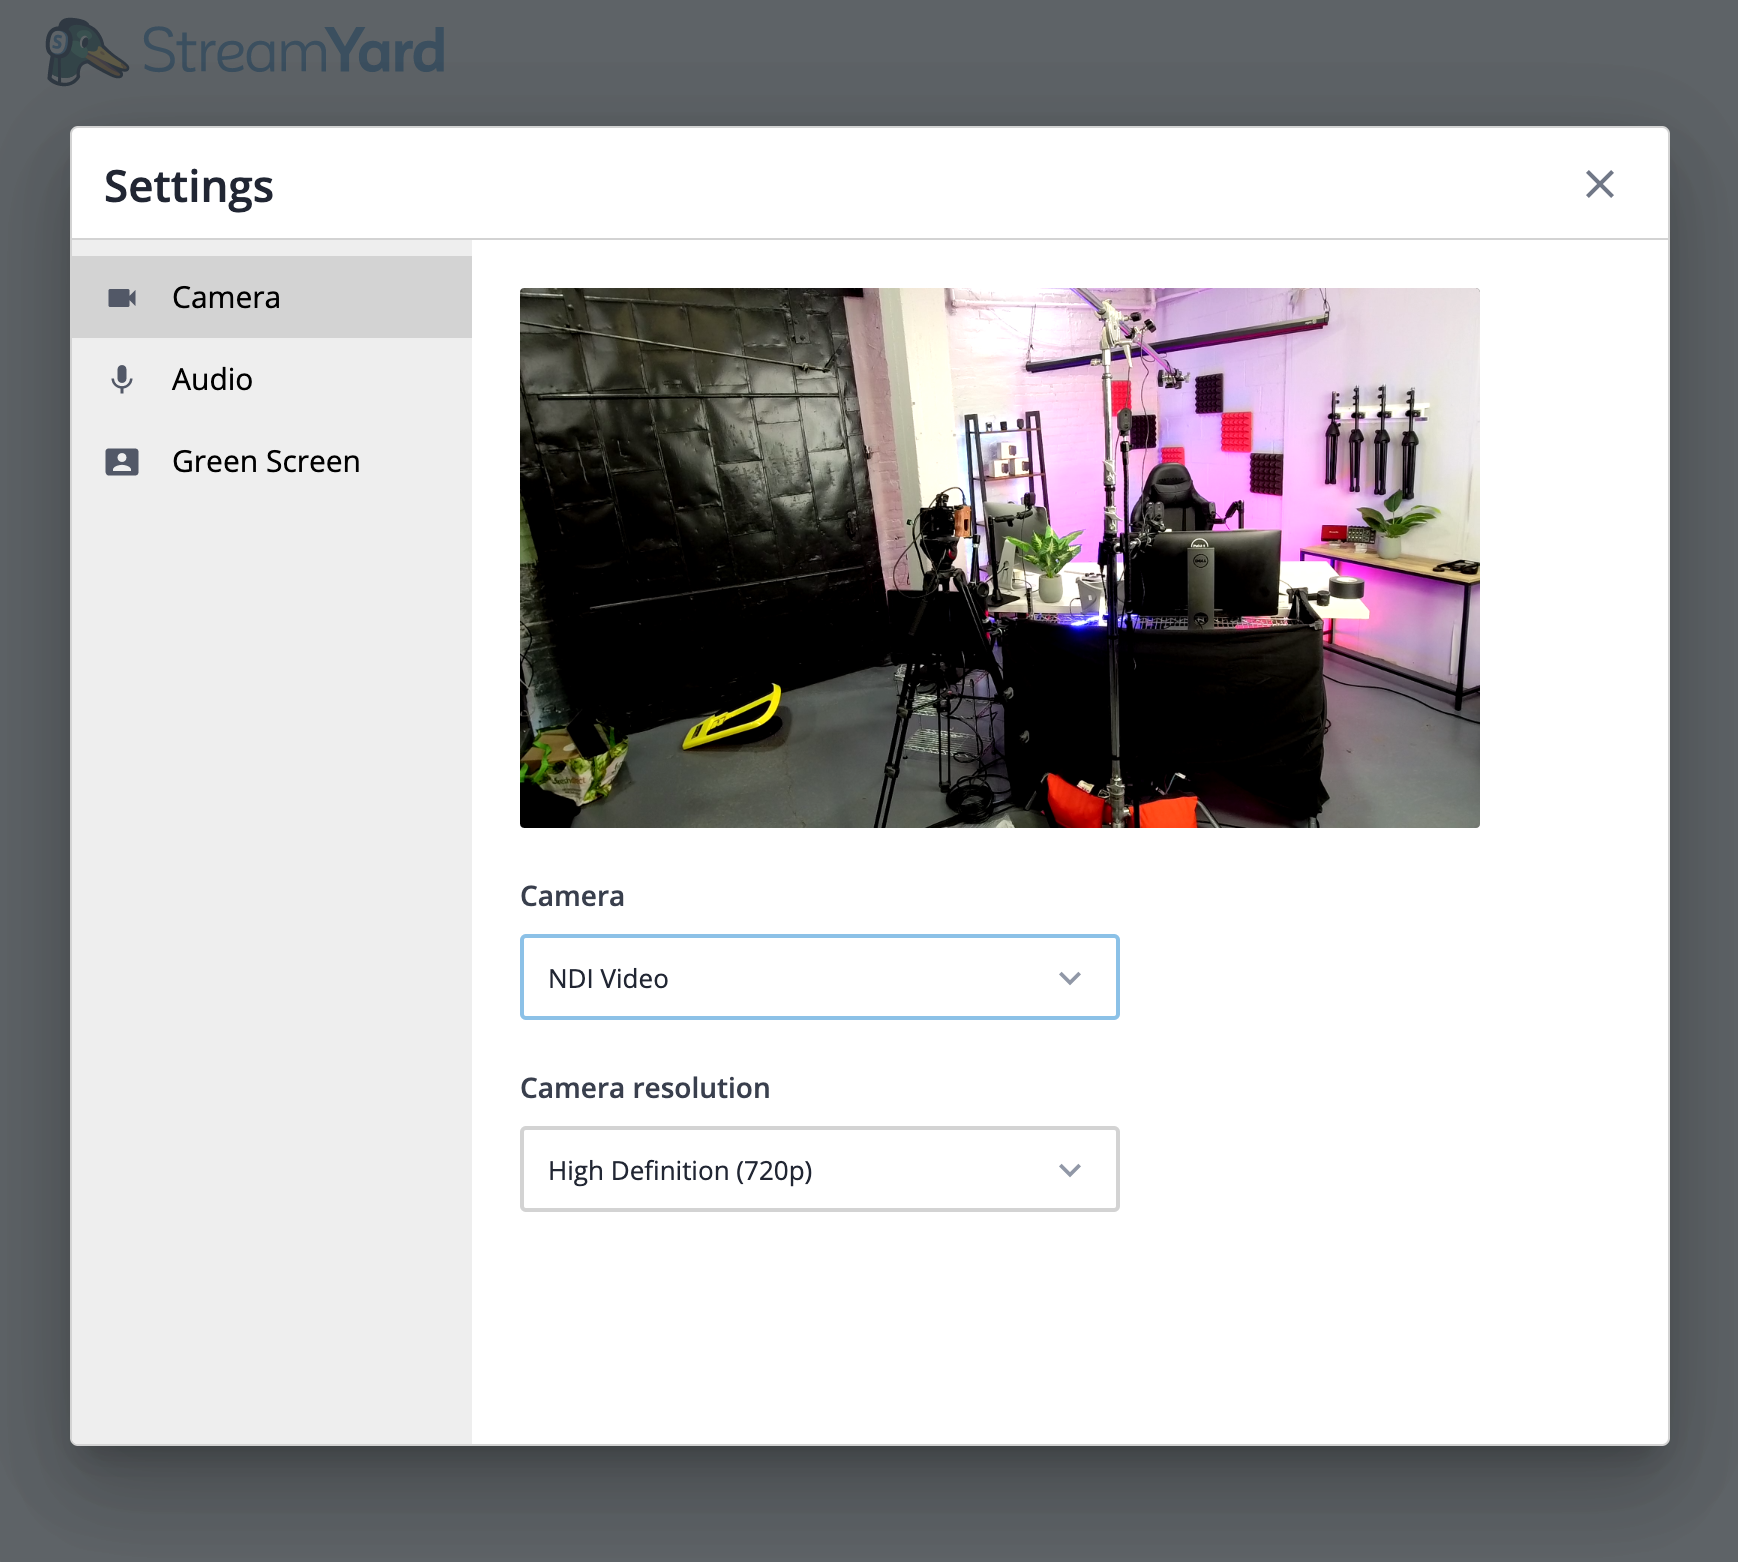The height and width of the screenshot is (1562, 1738).
Task: Click the StreamYard duck logo icon
Action: point(86,52)
